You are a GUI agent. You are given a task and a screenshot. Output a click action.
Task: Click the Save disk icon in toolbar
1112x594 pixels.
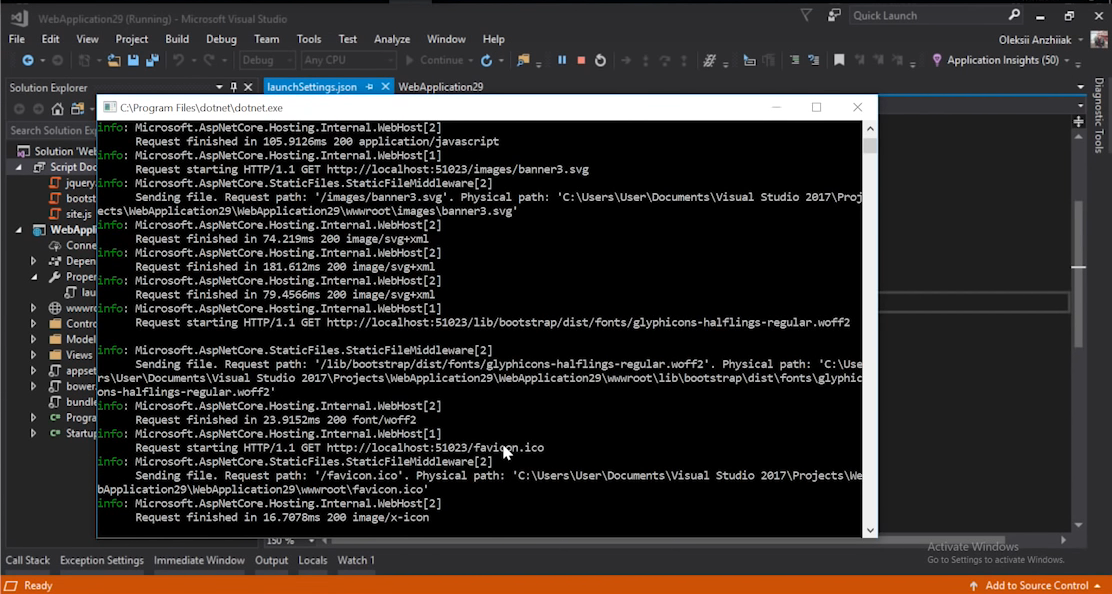coord(133,61)
